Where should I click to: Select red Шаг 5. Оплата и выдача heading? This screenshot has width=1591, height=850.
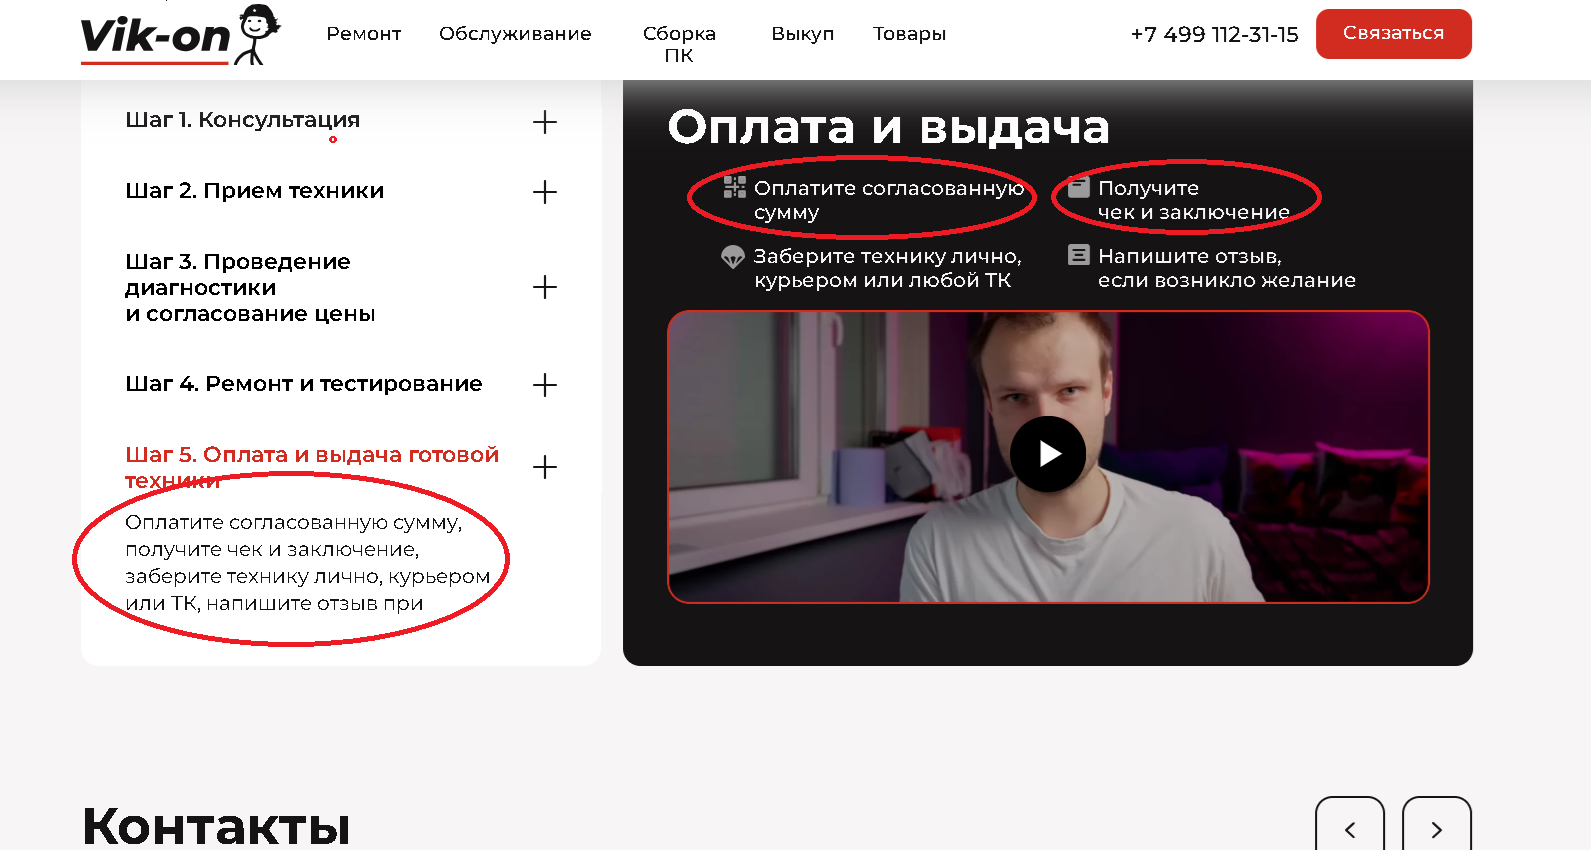[x=312, y=467]
